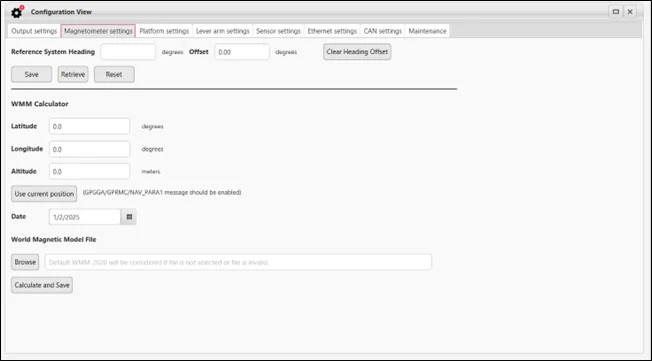Open the CAN settings tab
The image size is (652, 361).
point(383,31)
